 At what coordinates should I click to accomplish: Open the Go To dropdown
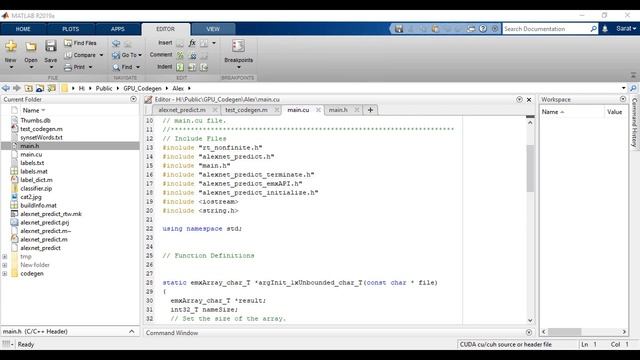(127, 55)
